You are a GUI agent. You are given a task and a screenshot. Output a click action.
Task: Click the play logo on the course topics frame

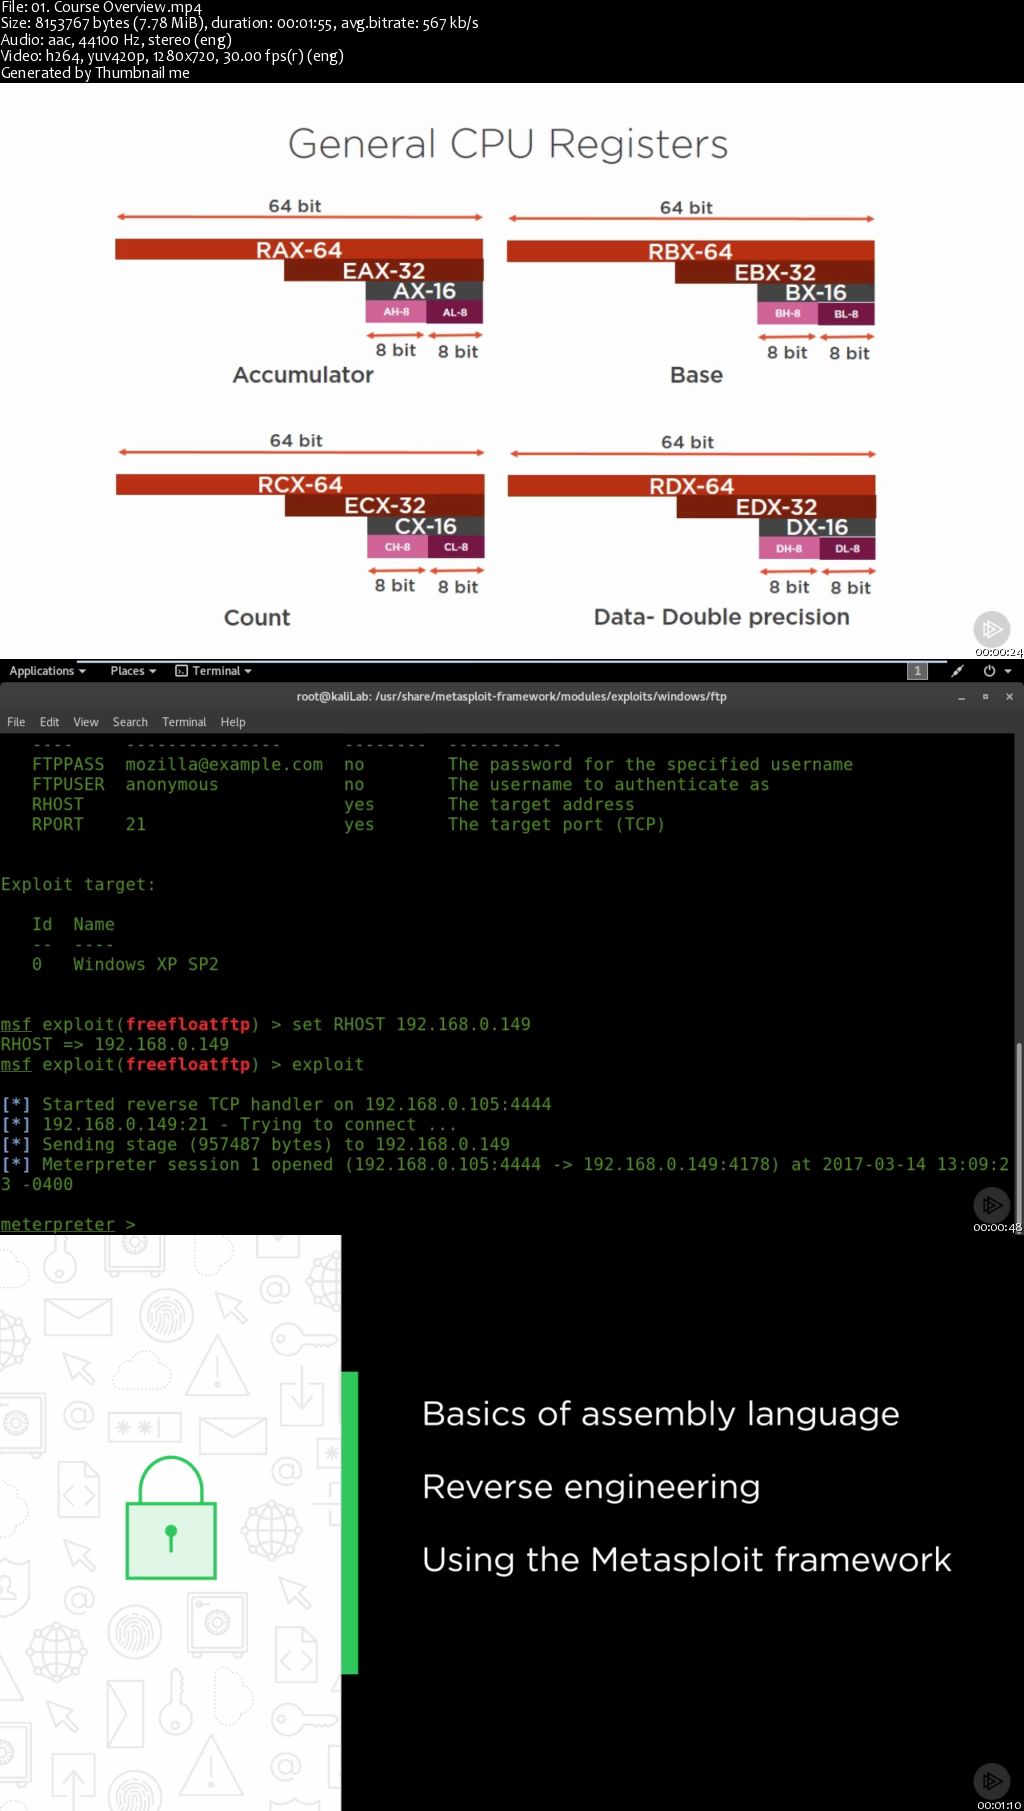click(991, 1781)
